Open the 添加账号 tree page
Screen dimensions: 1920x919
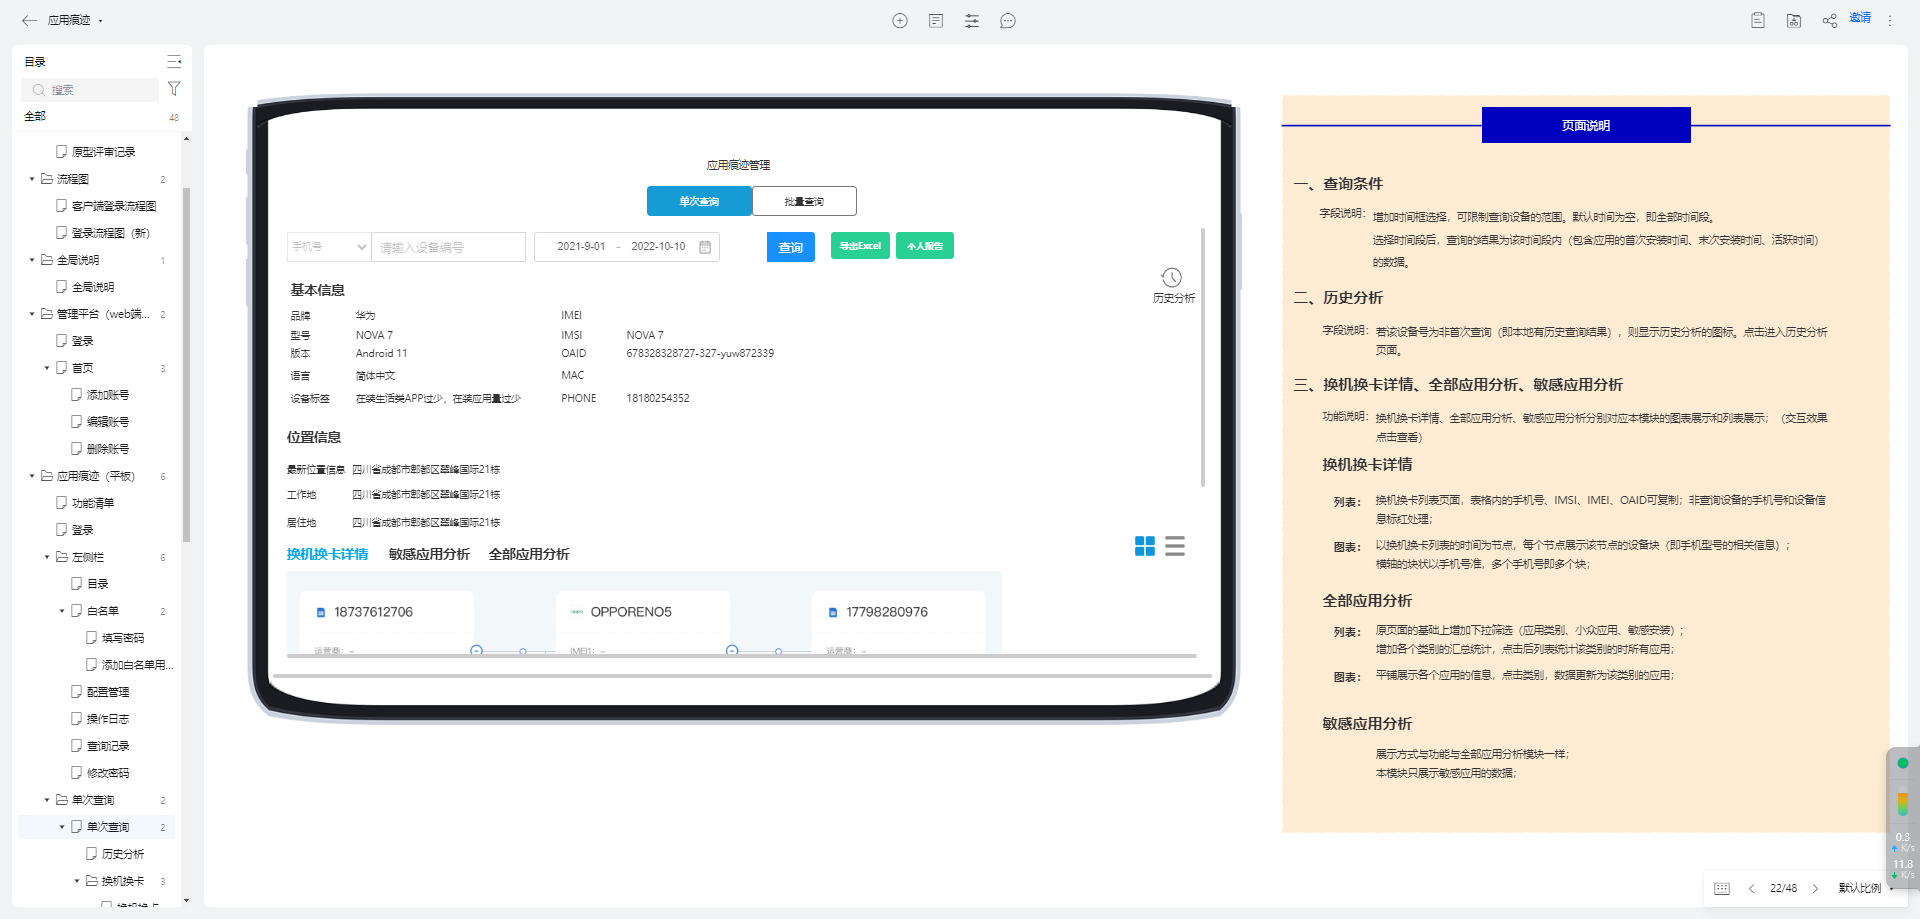click(x=108, y=395)
